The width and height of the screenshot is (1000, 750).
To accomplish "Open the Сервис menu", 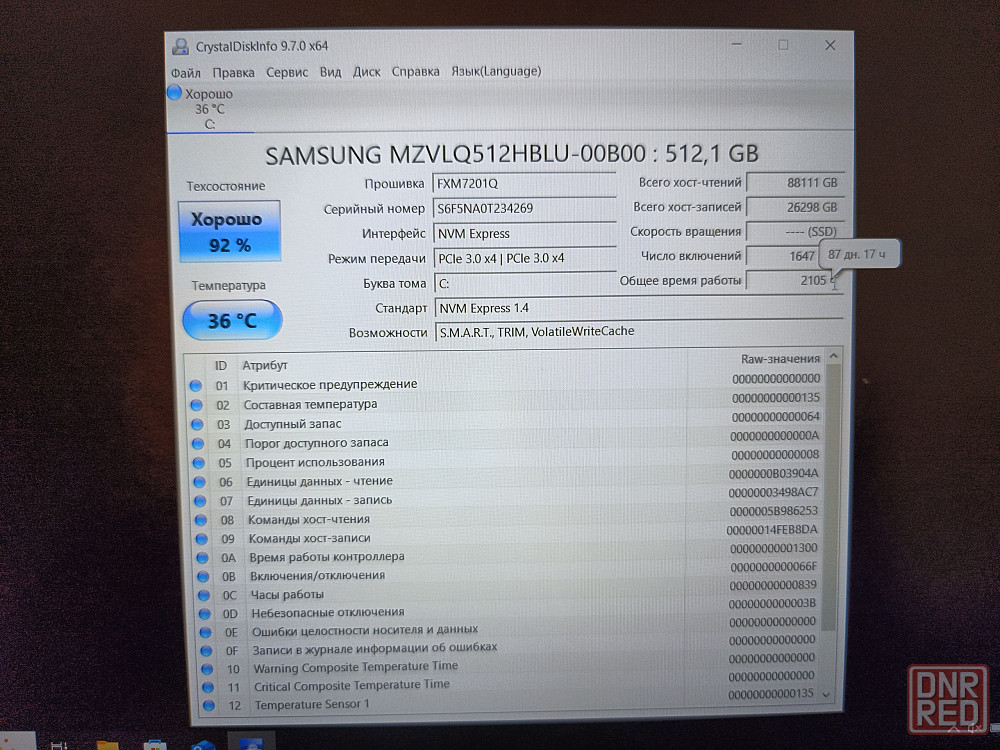I will [287, 73].
